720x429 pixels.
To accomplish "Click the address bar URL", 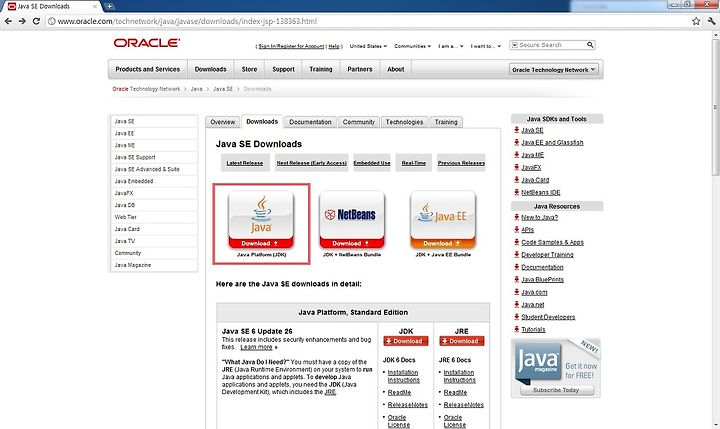I will point(187,21).
